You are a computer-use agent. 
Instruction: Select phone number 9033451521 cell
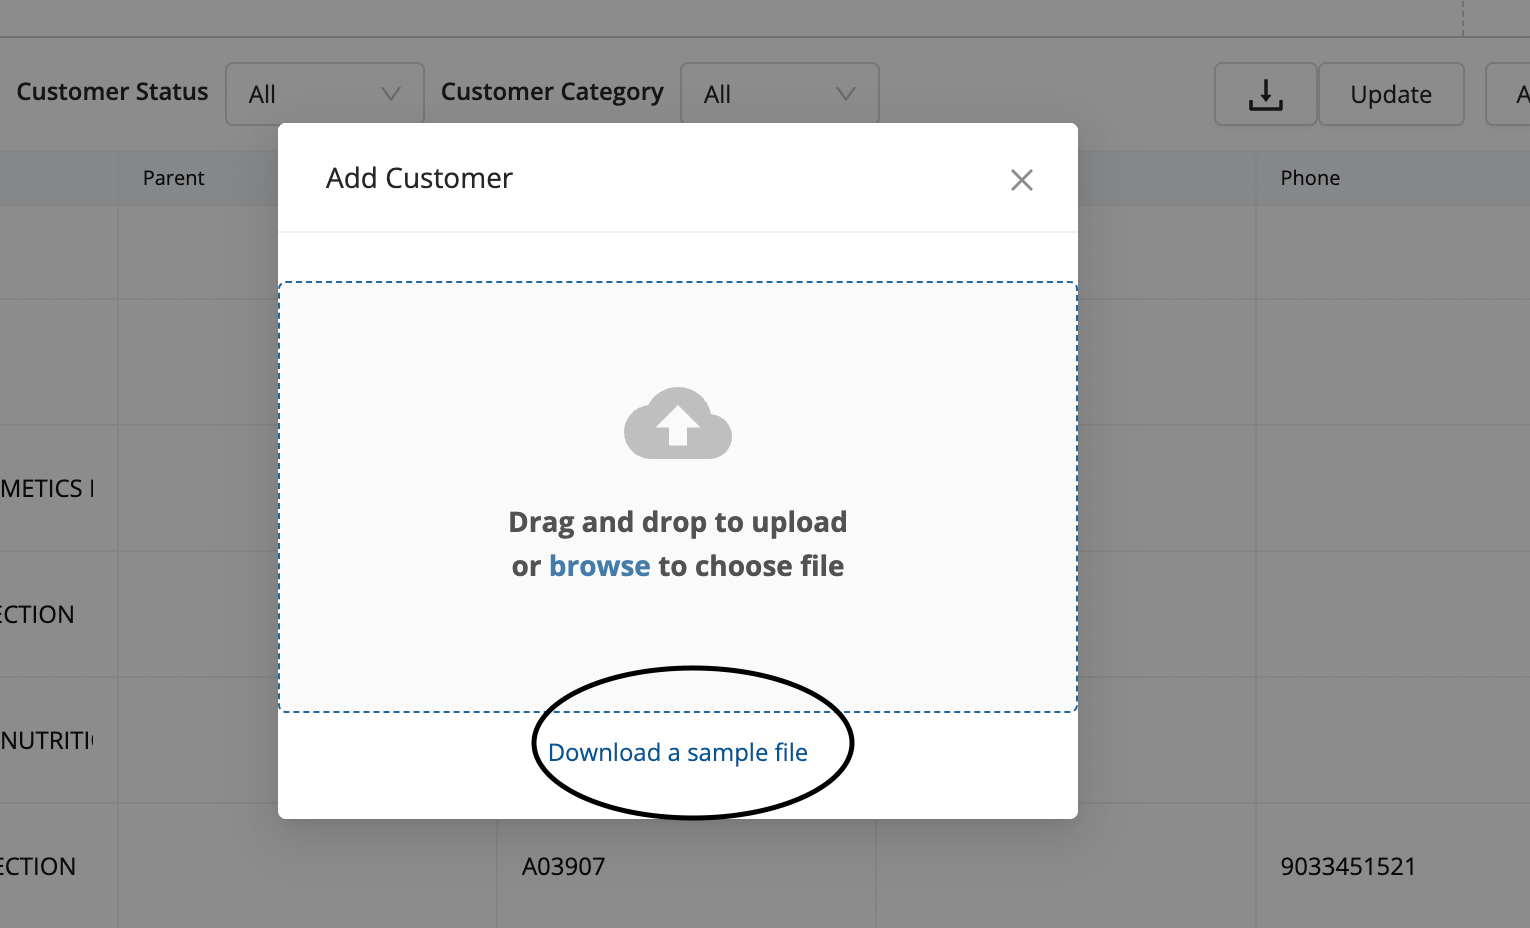pos(1348,866)
